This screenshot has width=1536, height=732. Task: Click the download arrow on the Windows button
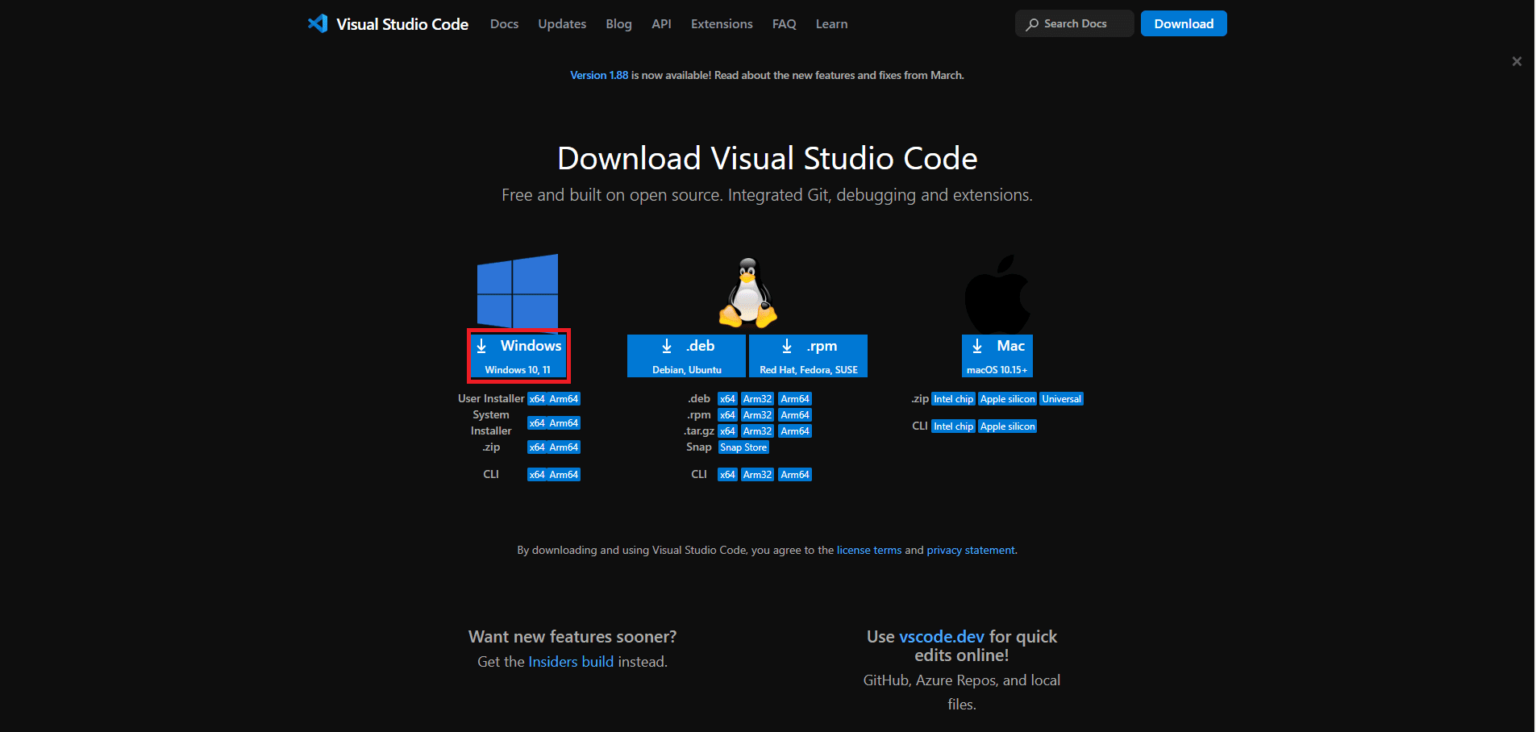pyautogui.click(x=482, y=344)
